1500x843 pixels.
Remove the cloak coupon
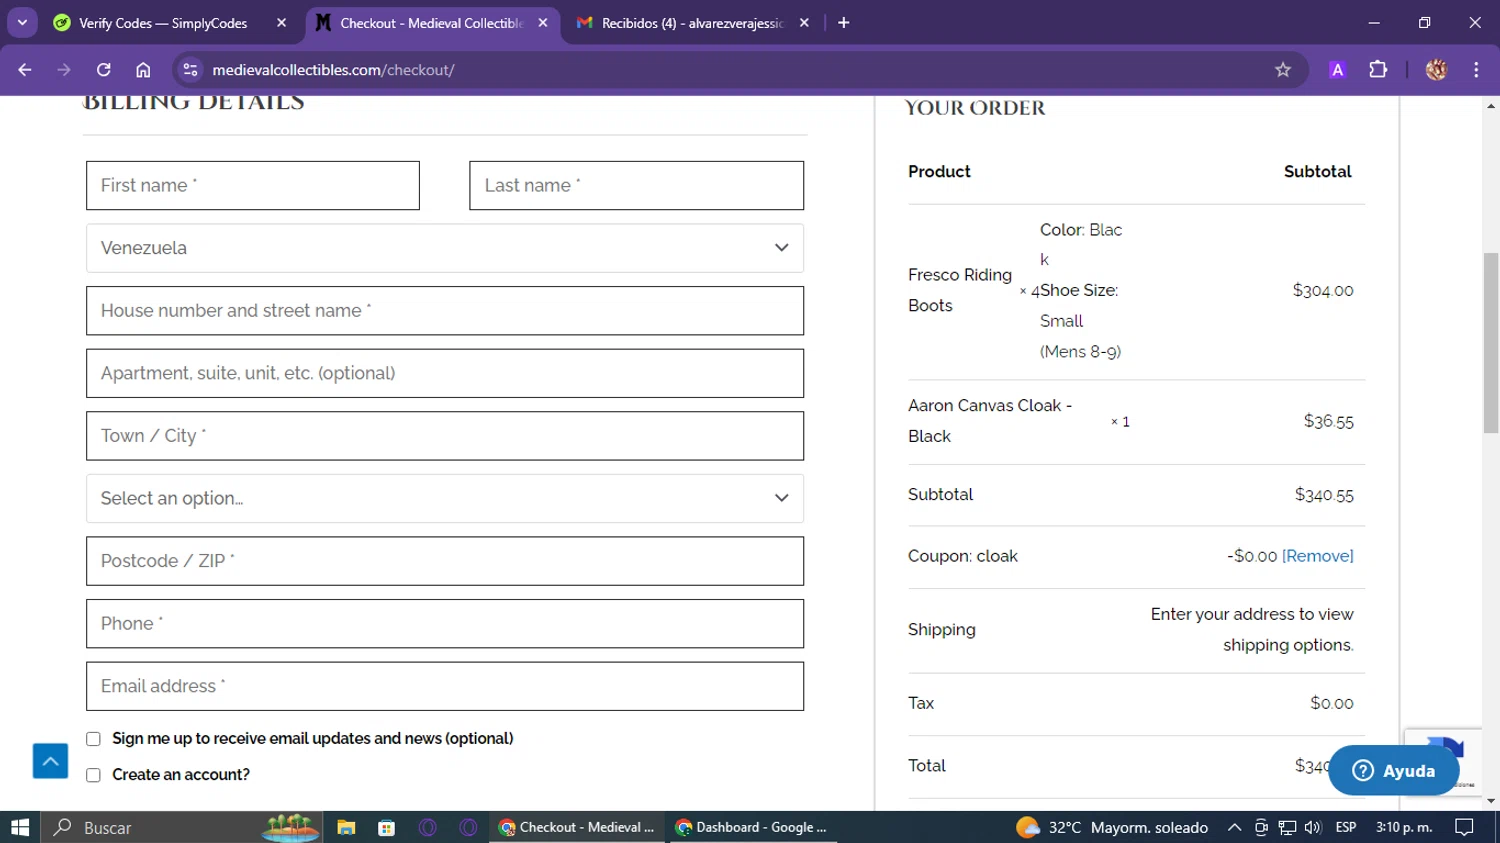[1317, 556]
